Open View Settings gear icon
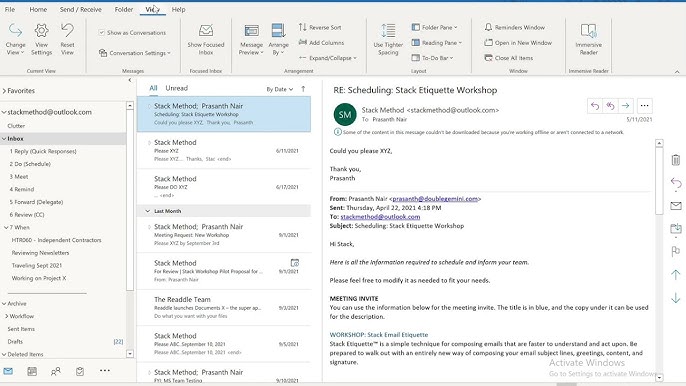This screenshot has height=386, width=686. click(42, 31)
